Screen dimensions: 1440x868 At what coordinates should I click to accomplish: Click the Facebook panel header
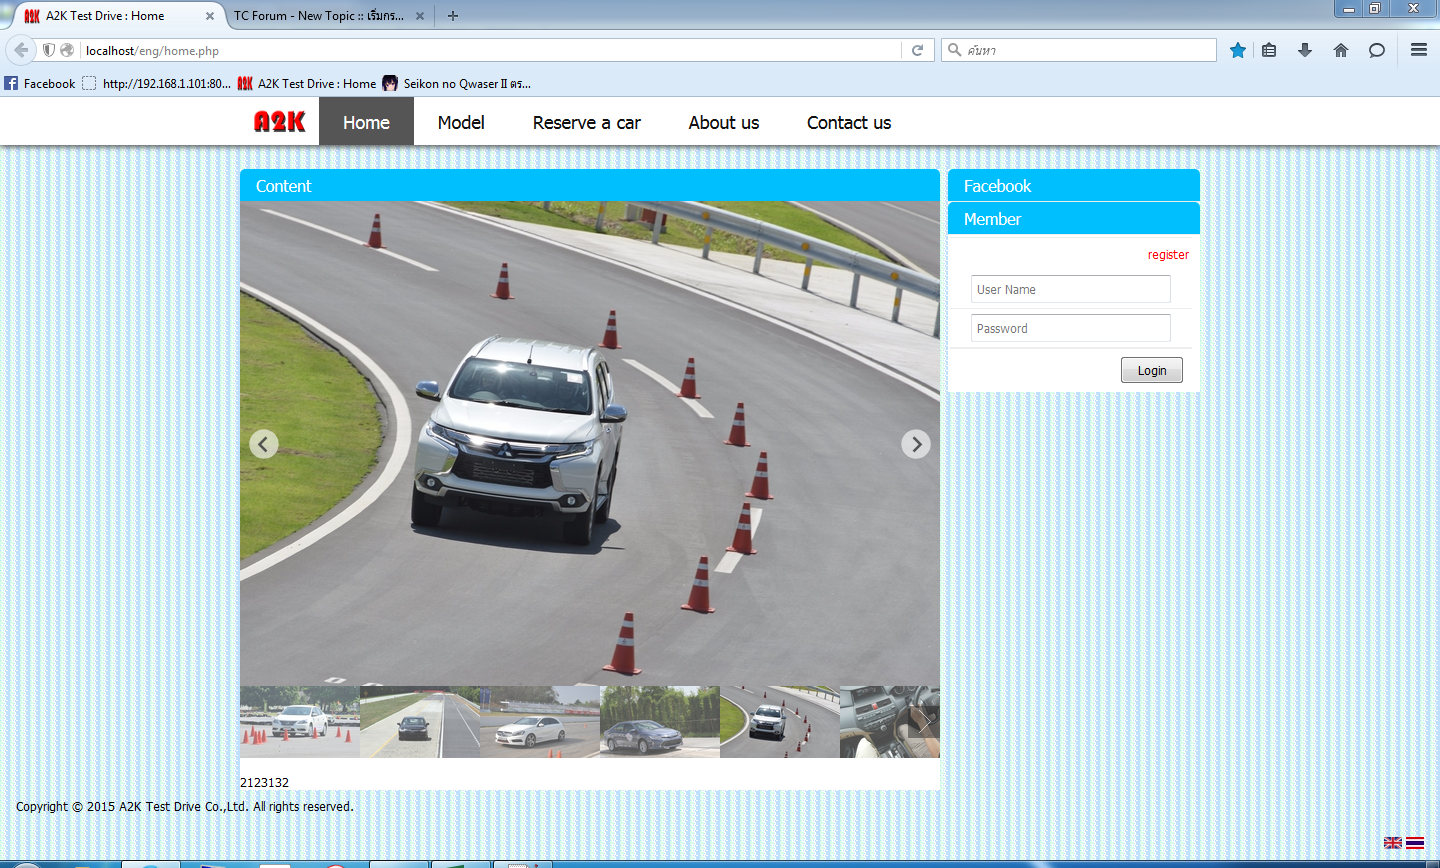(x=1074, y=186)
